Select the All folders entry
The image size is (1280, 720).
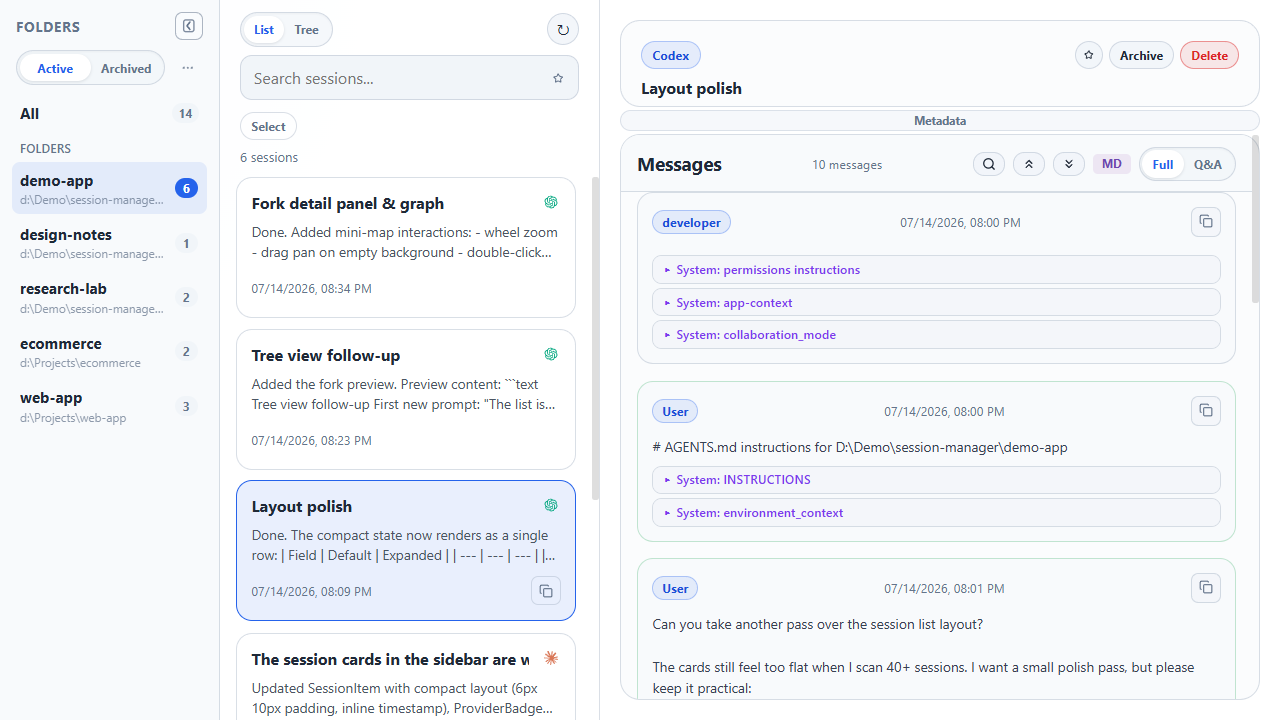(x=110, y=114)
